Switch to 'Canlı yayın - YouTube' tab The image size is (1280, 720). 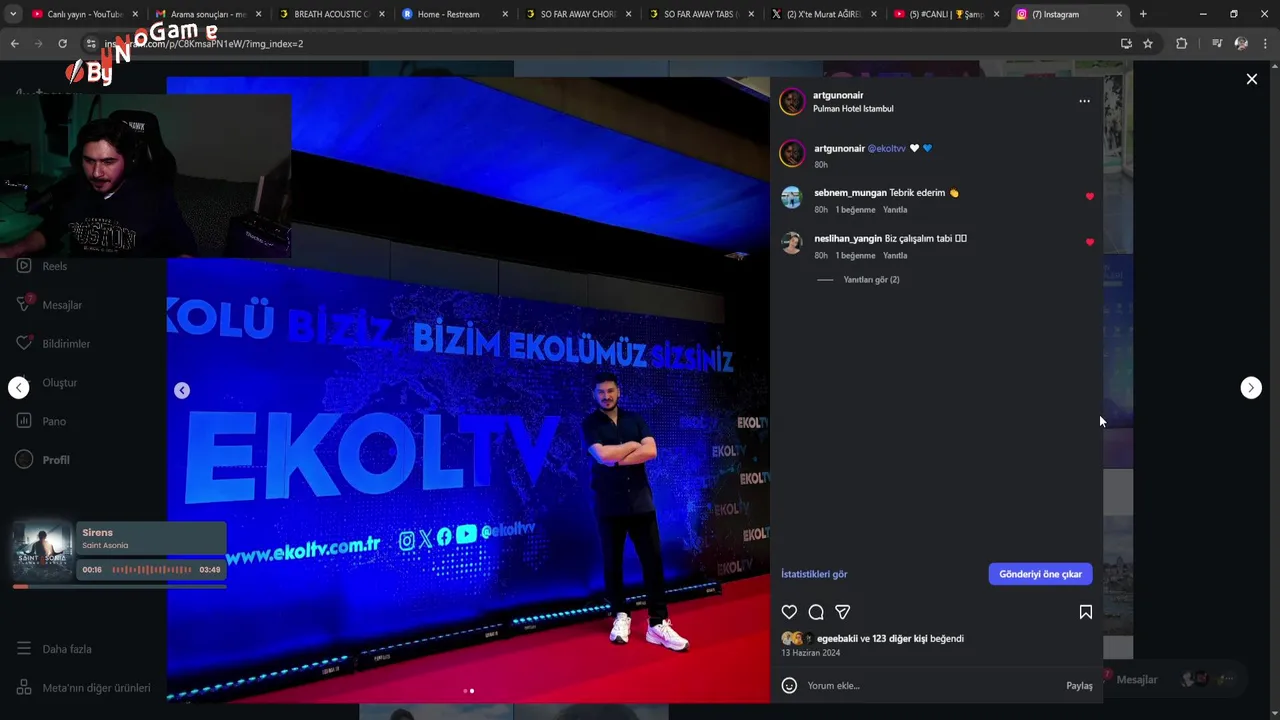pyautogui.click(x=85, y=14)
